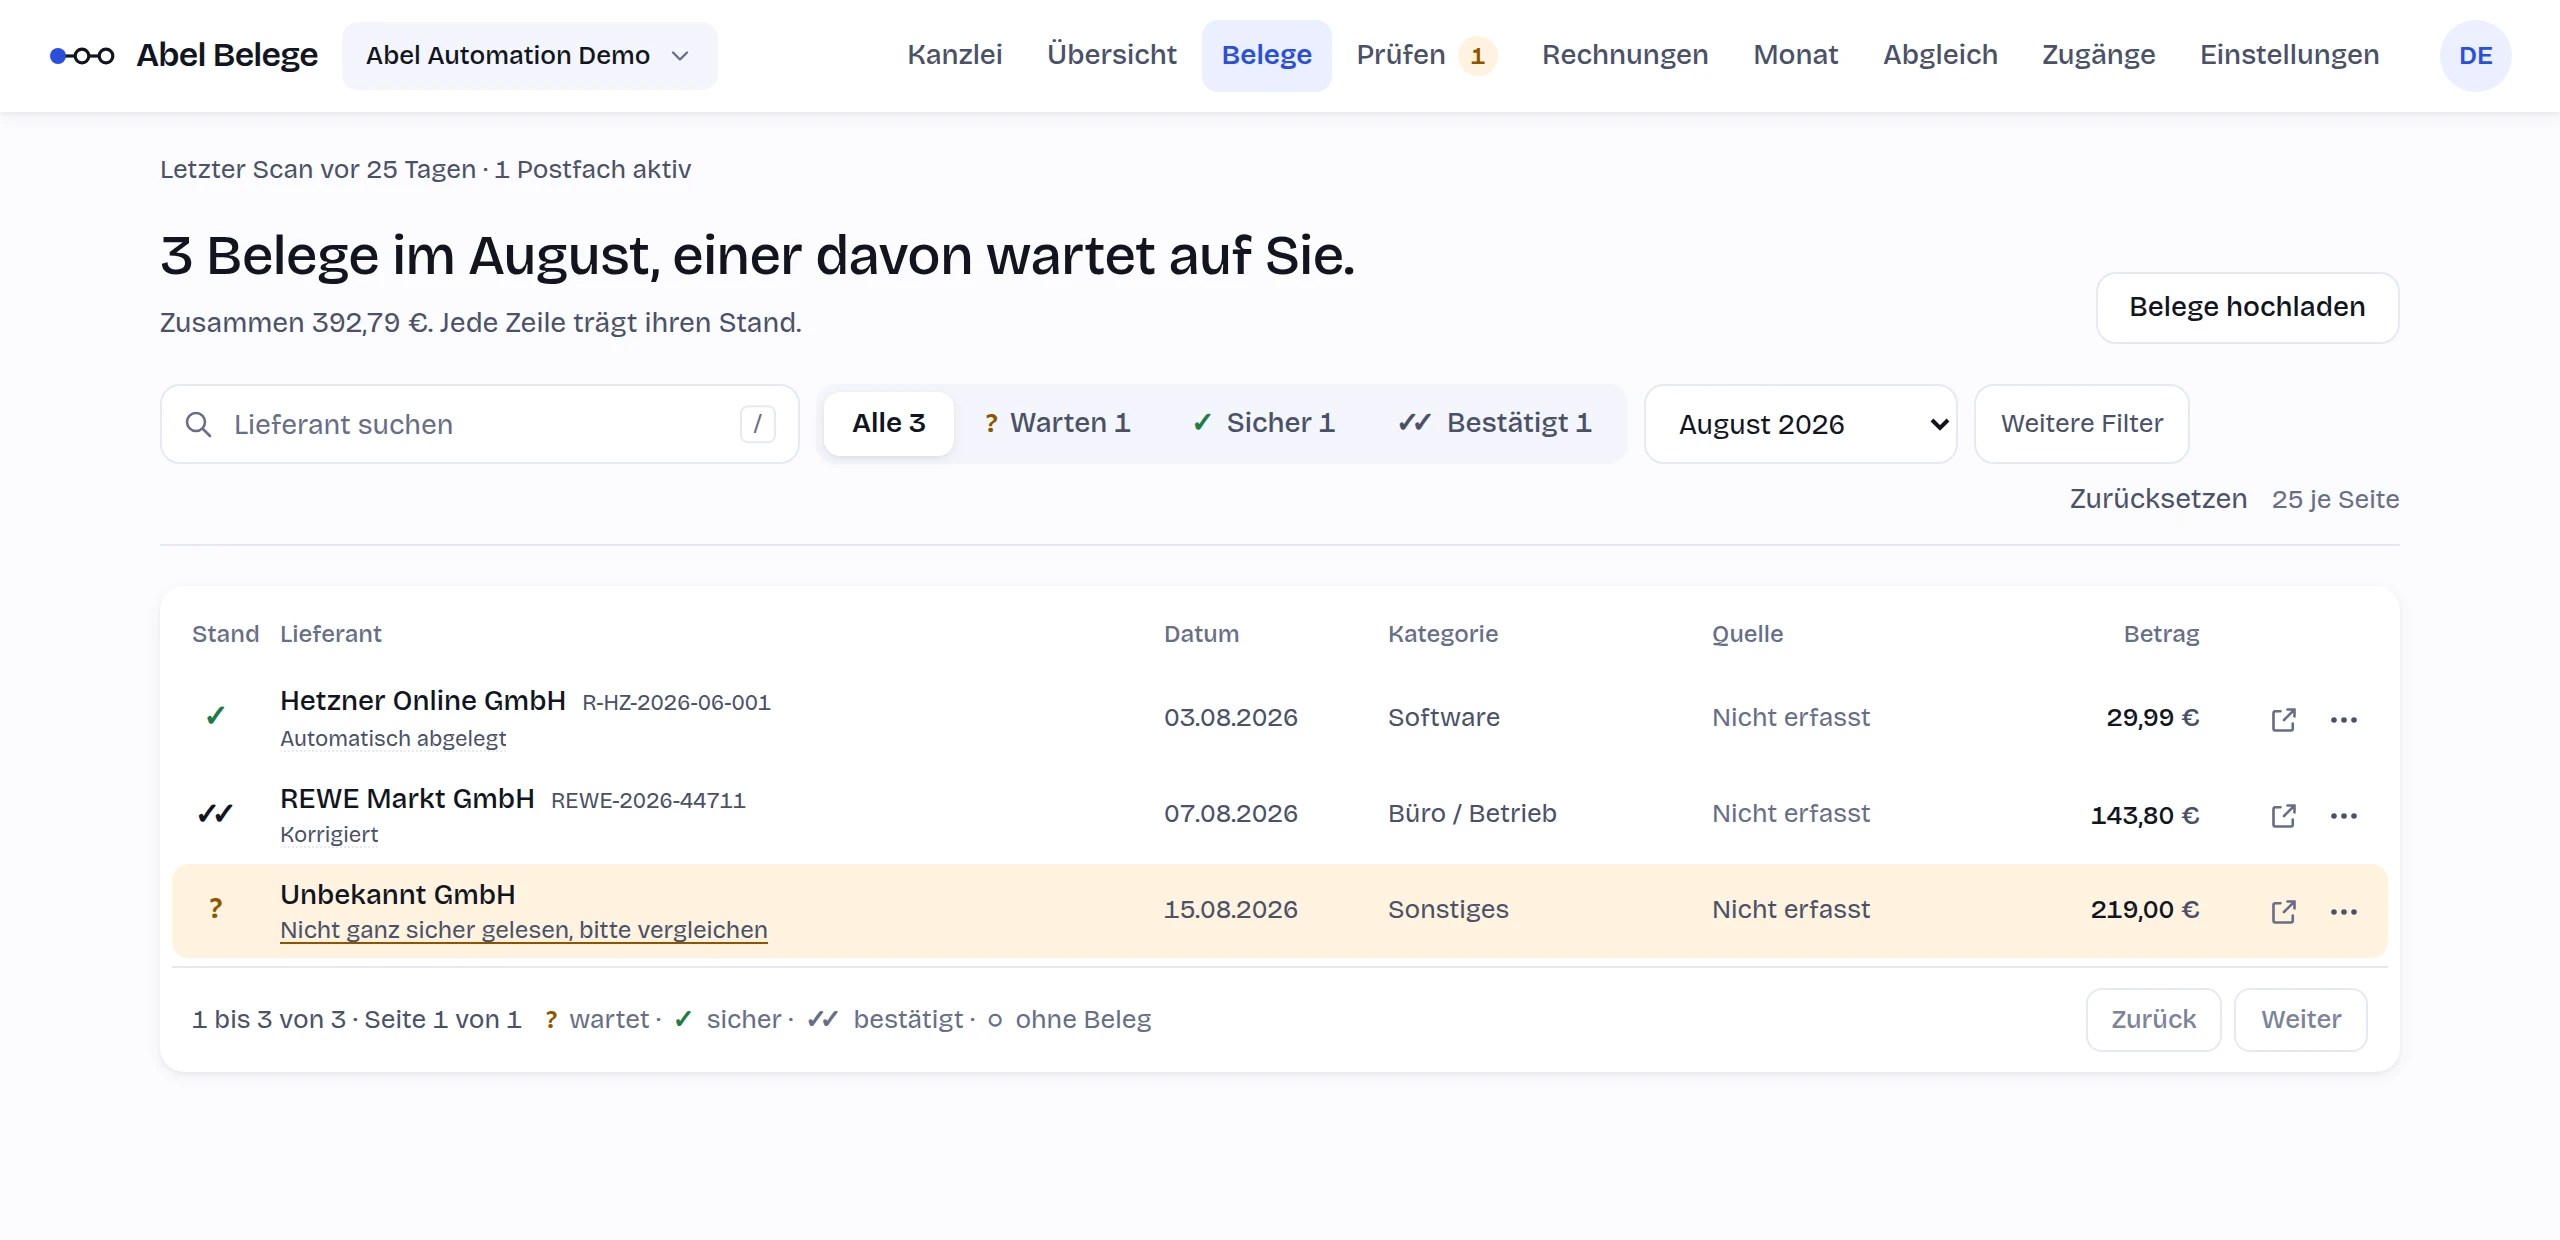Open the Zugänge tab

(x=2098, y=55)
